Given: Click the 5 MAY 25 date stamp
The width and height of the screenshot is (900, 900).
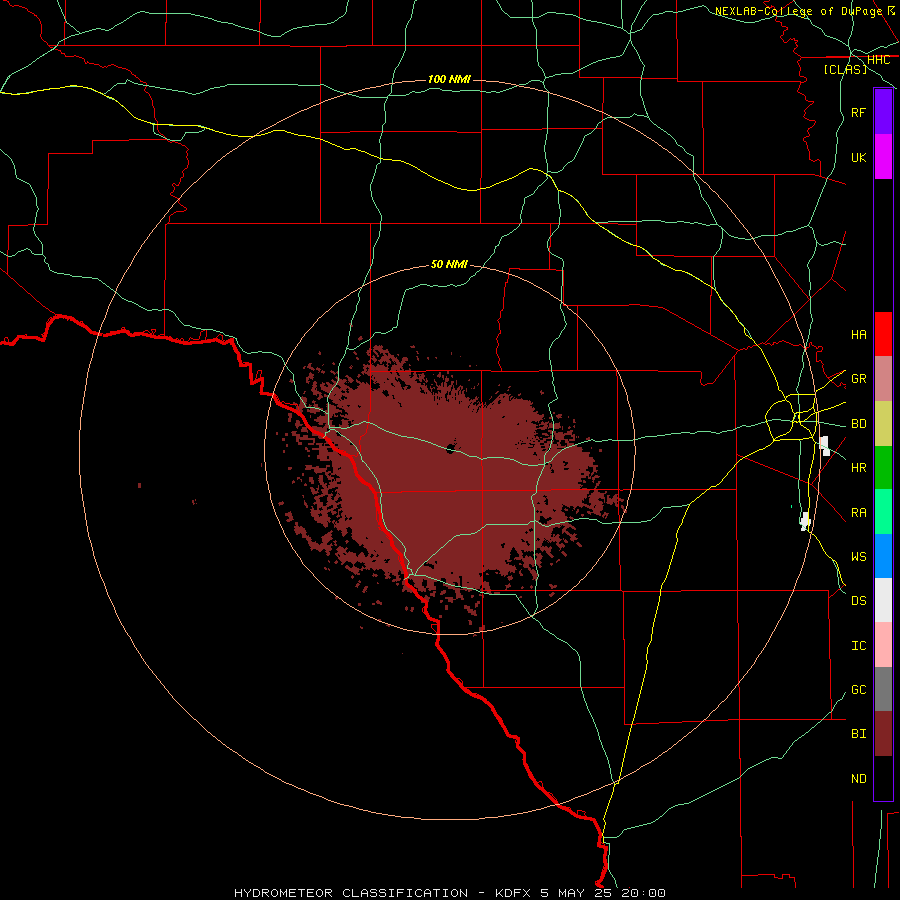Looking at the screenshot, I should coord(577,893).
